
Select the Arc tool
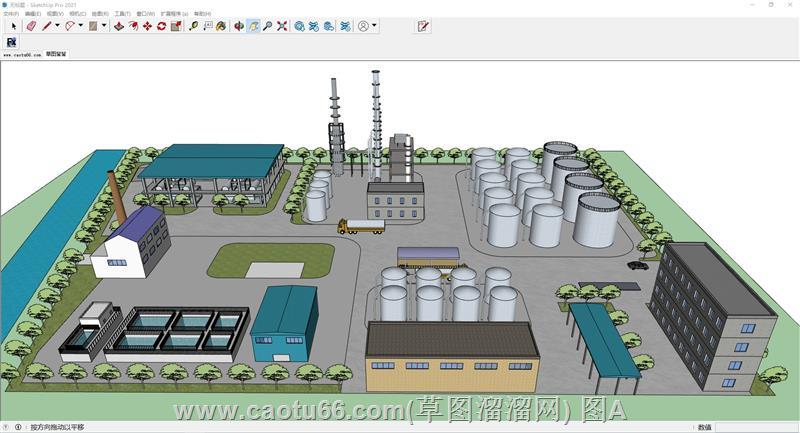[x=70, y=26]
